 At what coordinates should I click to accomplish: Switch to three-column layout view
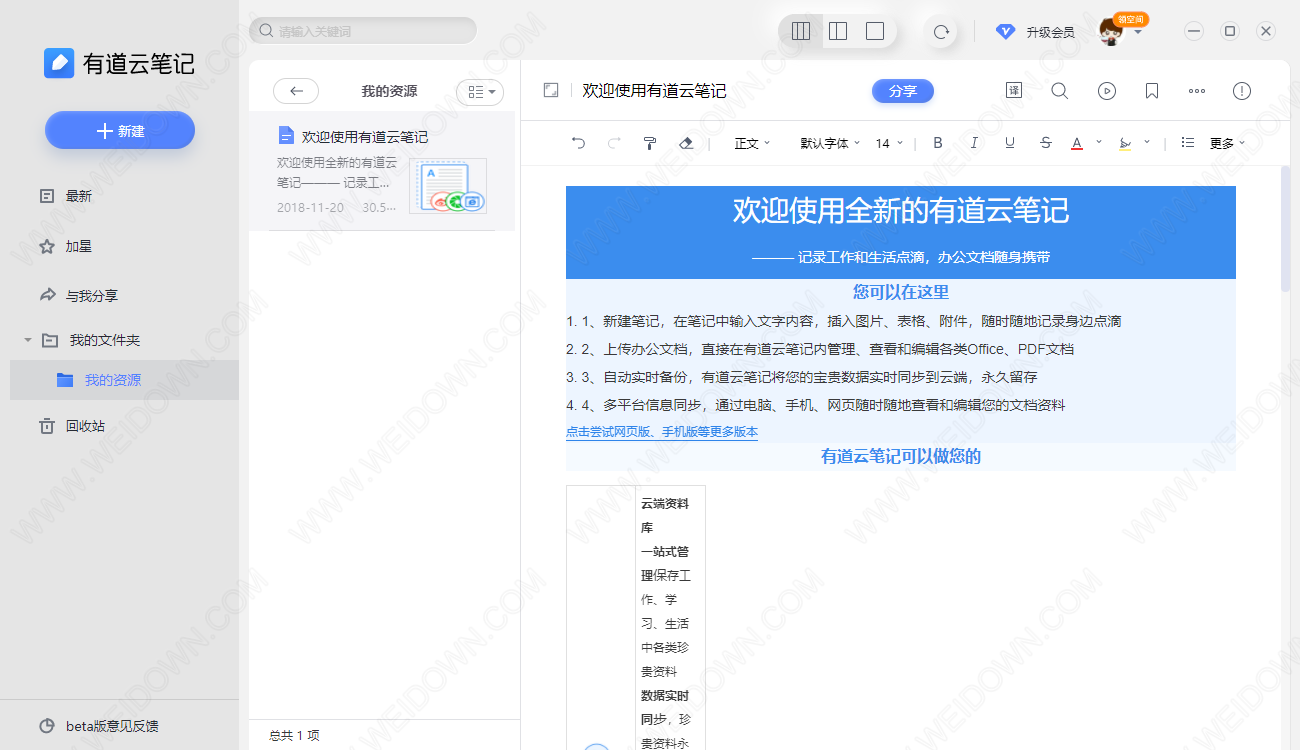[801, 31]
